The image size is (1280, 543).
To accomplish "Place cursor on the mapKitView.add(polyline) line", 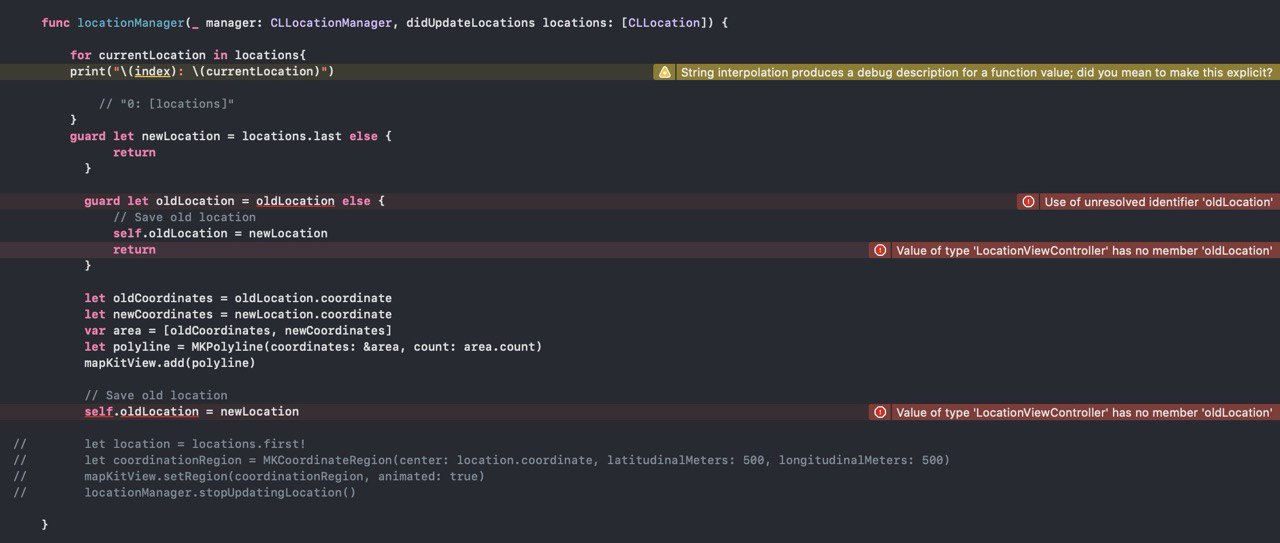I will pos(170,363).
